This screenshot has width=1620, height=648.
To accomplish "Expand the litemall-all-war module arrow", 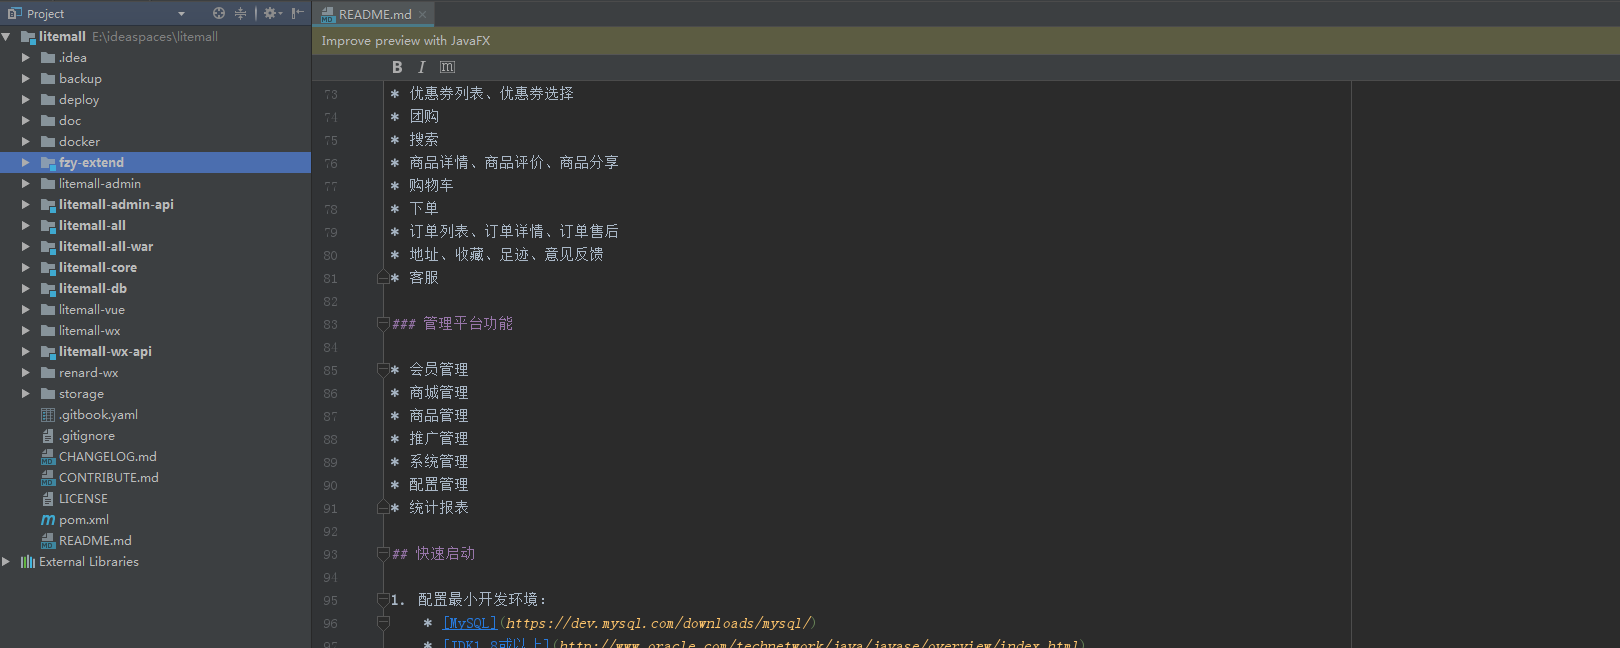I will [x=26, y=247].
